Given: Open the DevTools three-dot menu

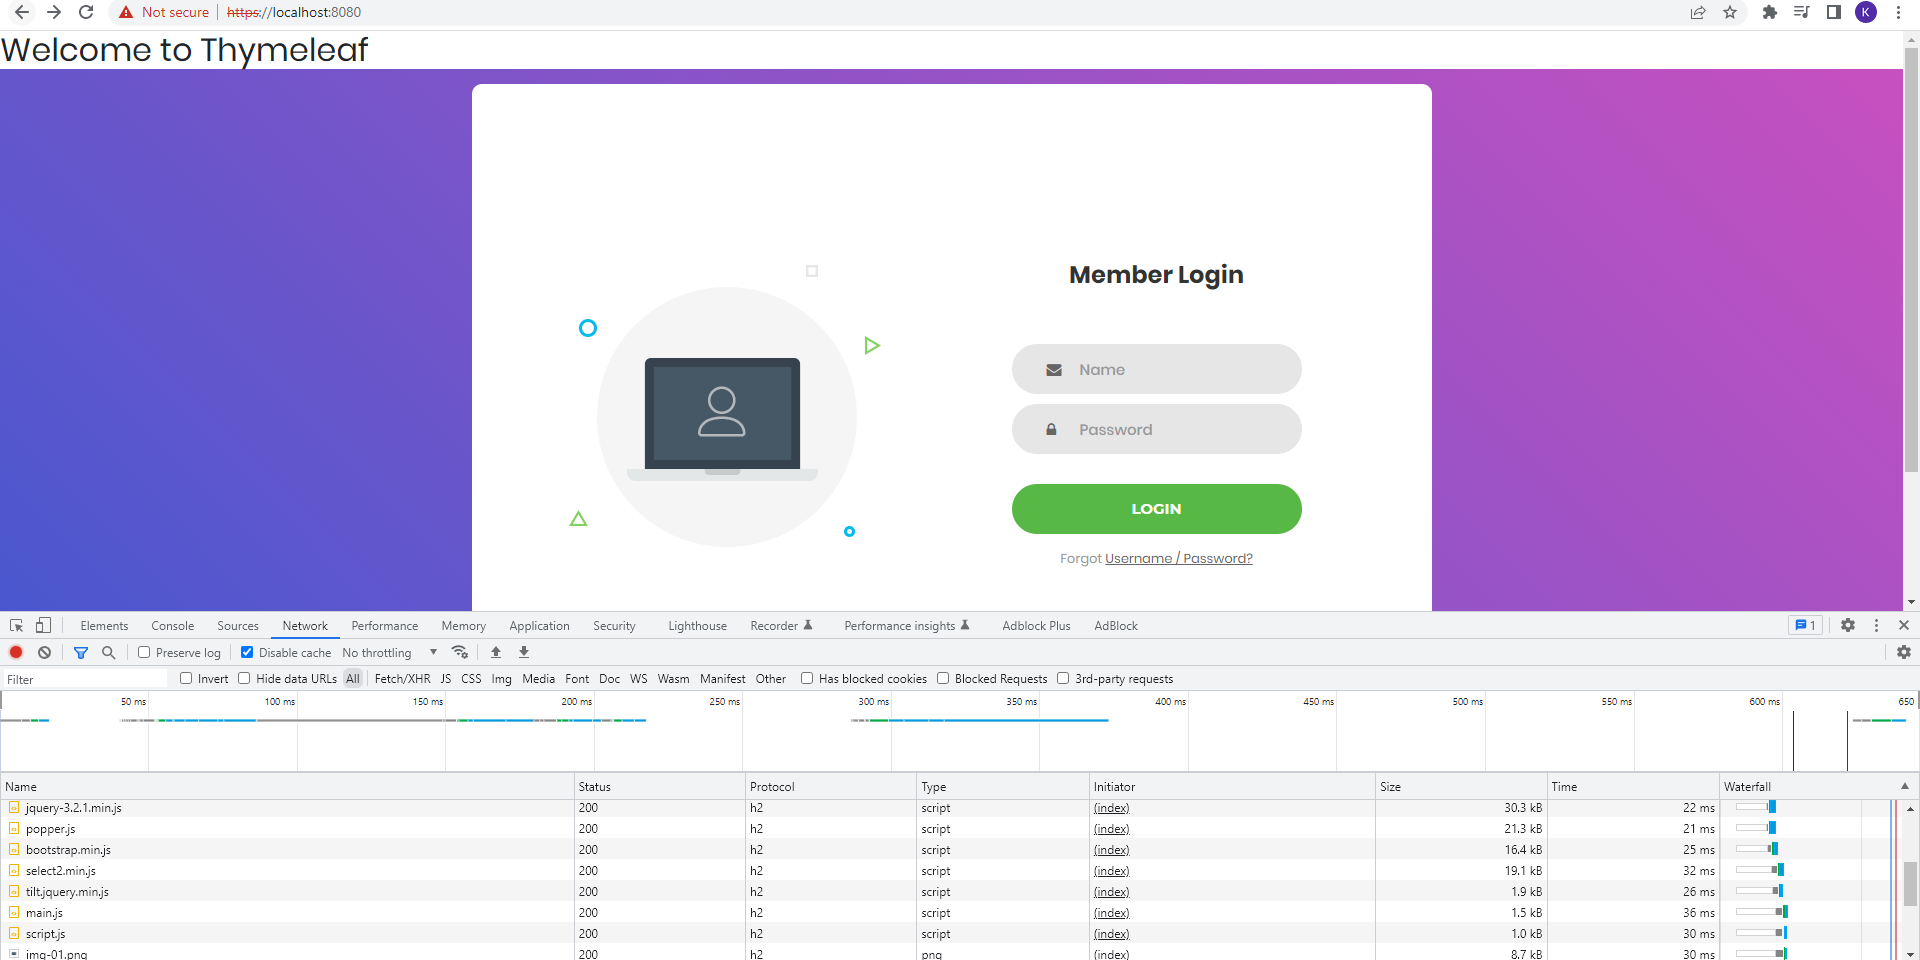Looking at the screenshot, I should [x=1876, y=625].
